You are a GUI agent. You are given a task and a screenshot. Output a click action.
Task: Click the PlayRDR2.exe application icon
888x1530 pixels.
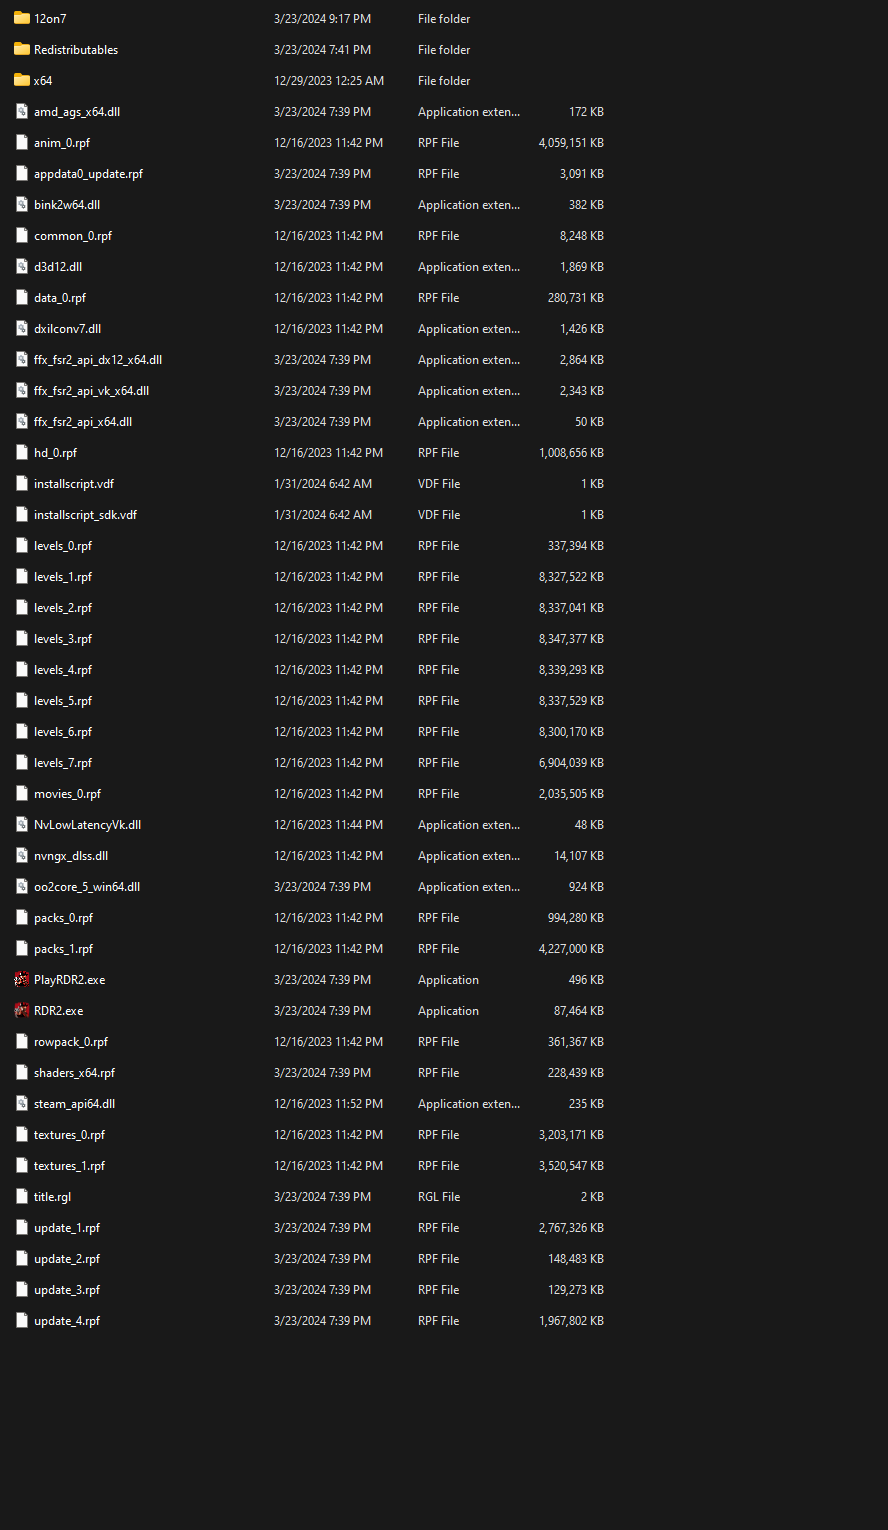pos(22,979)
